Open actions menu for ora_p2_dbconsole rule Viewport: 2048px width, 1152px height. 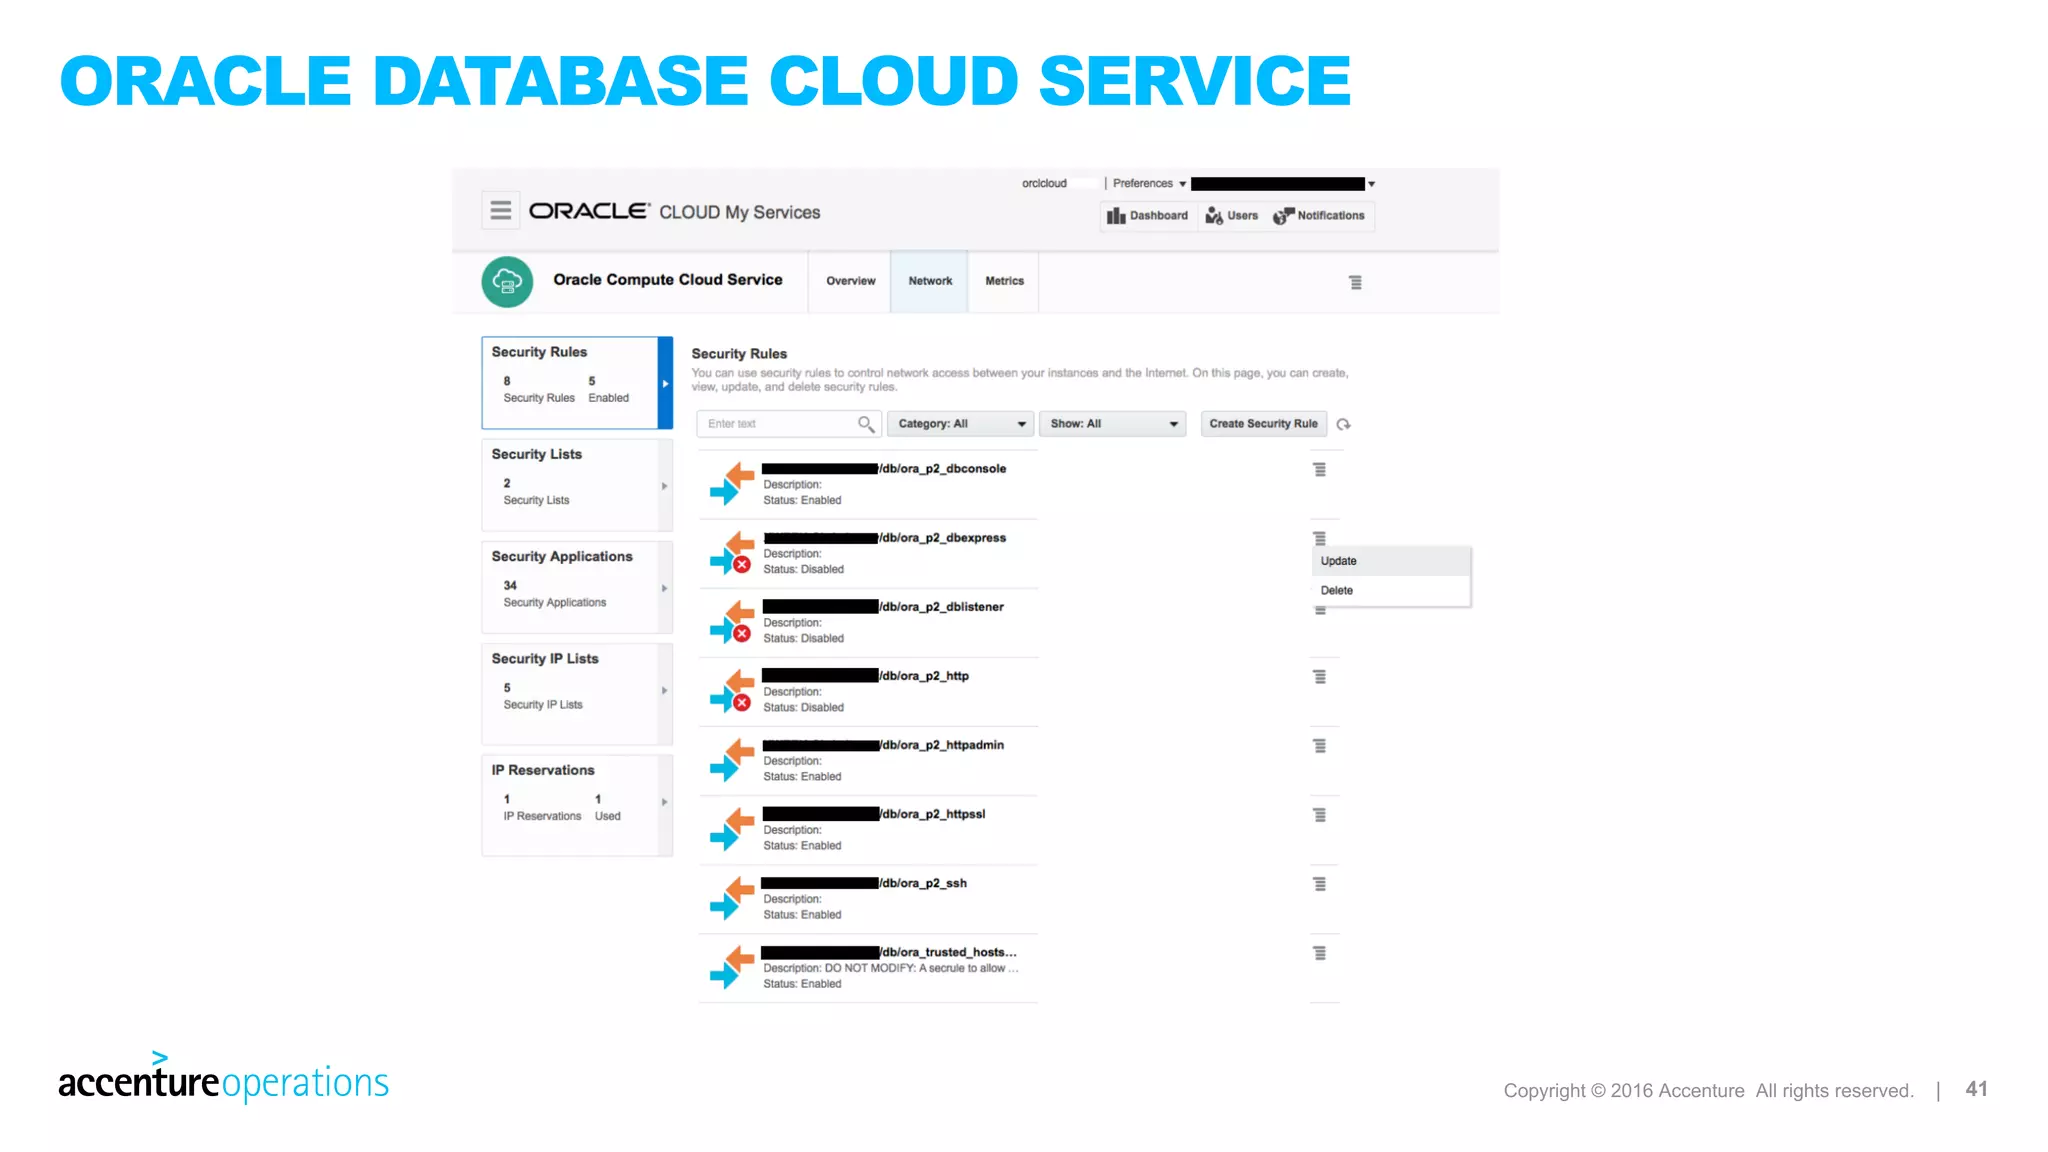tap(1319, 470)
